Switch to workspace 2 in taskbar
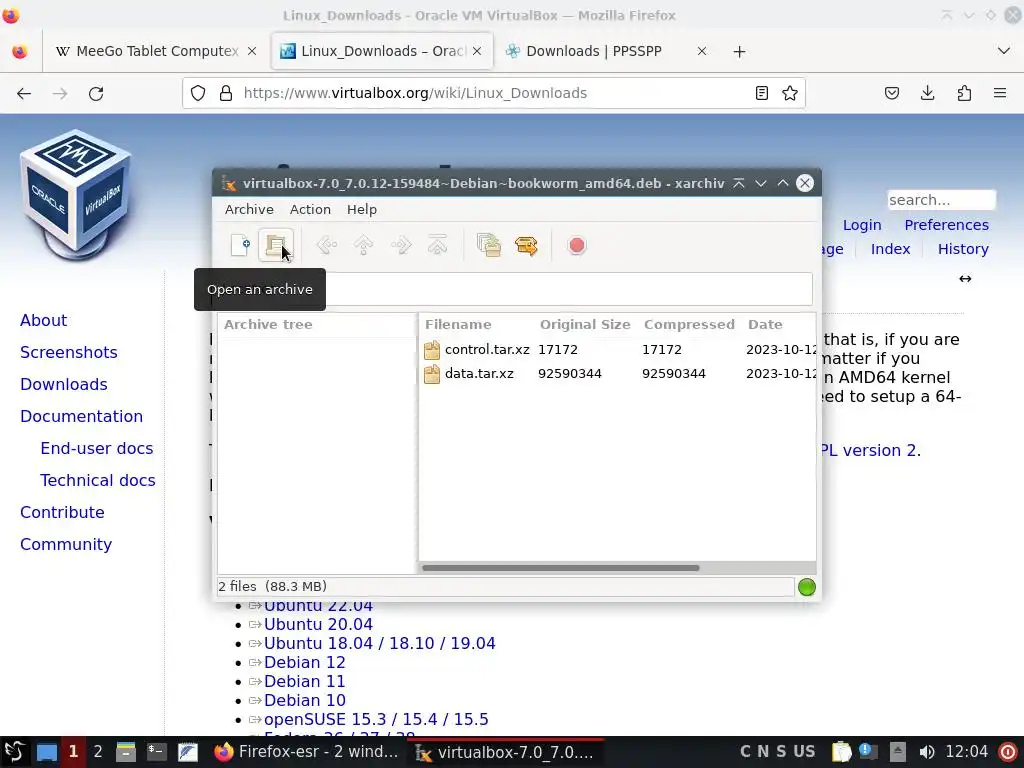The image size is (1024, 768). [x=98, y=752]
